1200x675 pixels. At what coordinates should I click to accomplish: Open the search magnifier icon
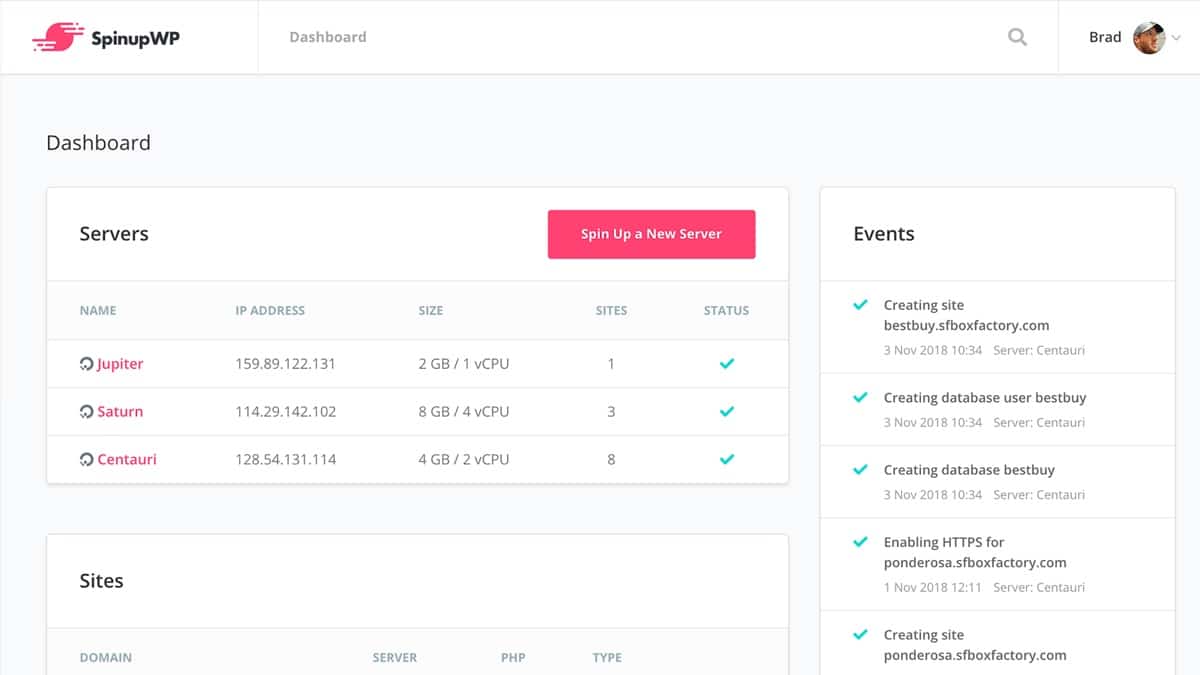1017,37
